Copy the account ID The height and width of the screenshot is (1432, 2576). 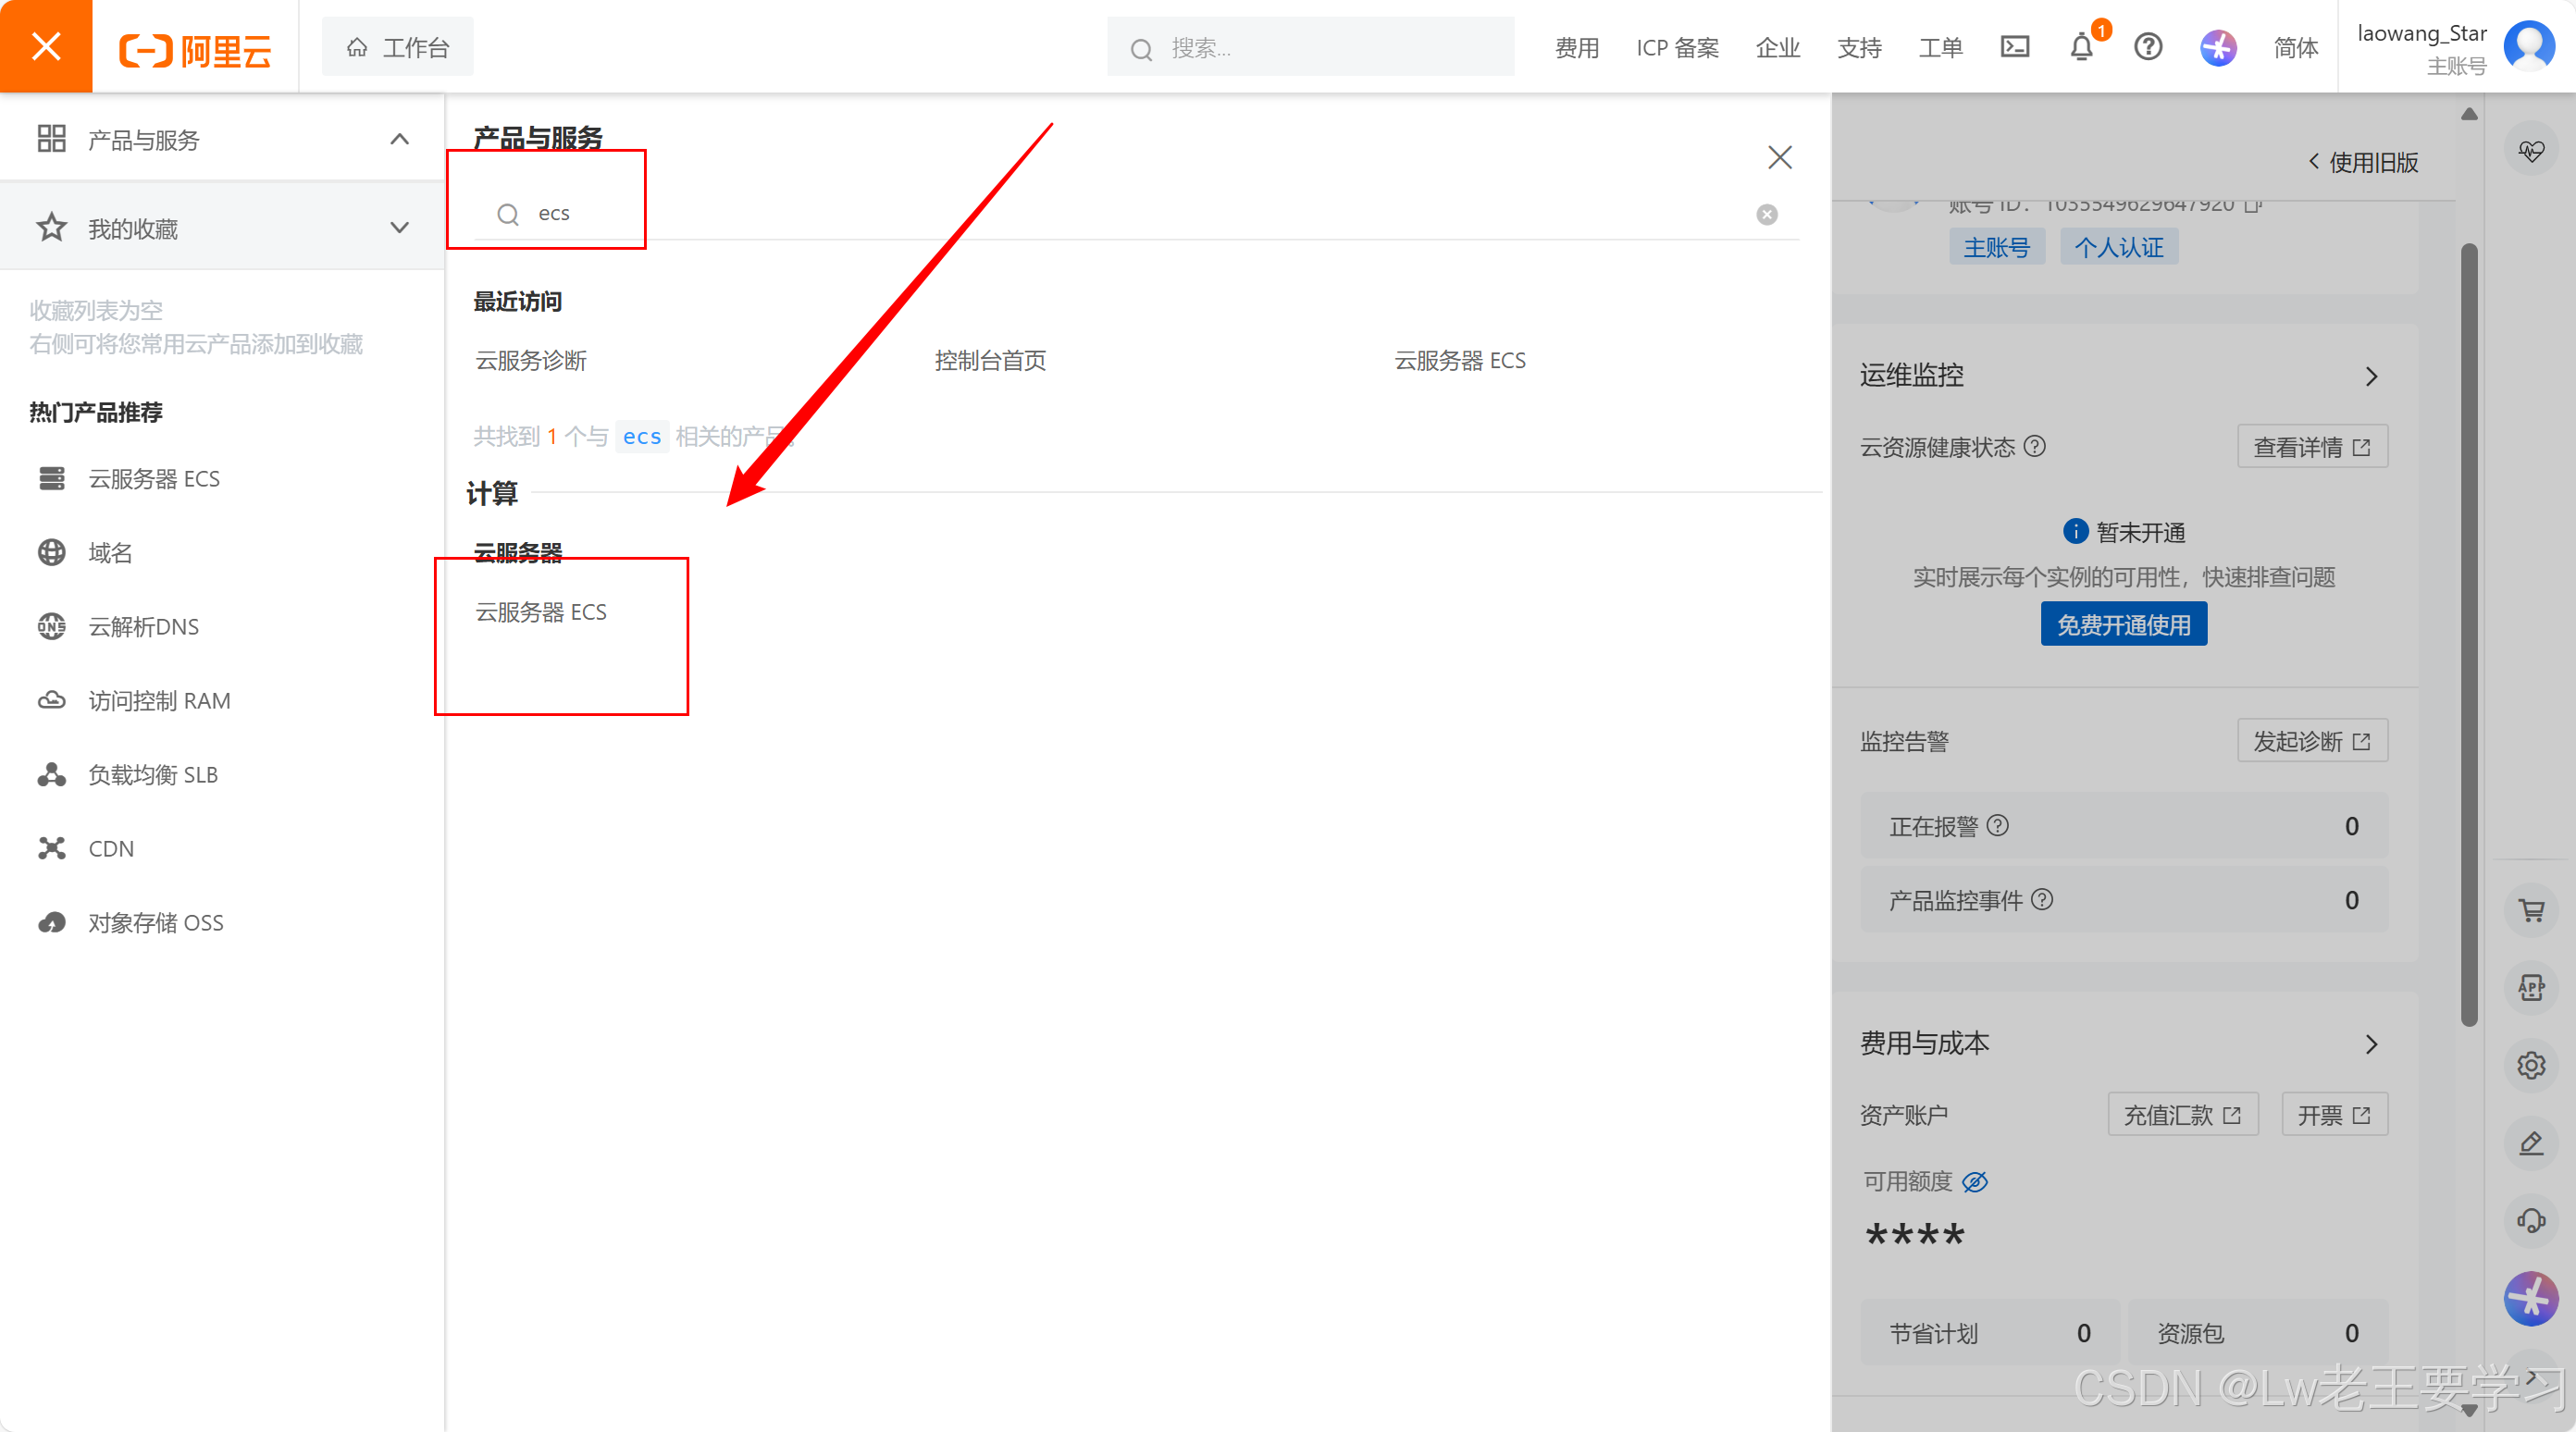tap(2253, 204)
